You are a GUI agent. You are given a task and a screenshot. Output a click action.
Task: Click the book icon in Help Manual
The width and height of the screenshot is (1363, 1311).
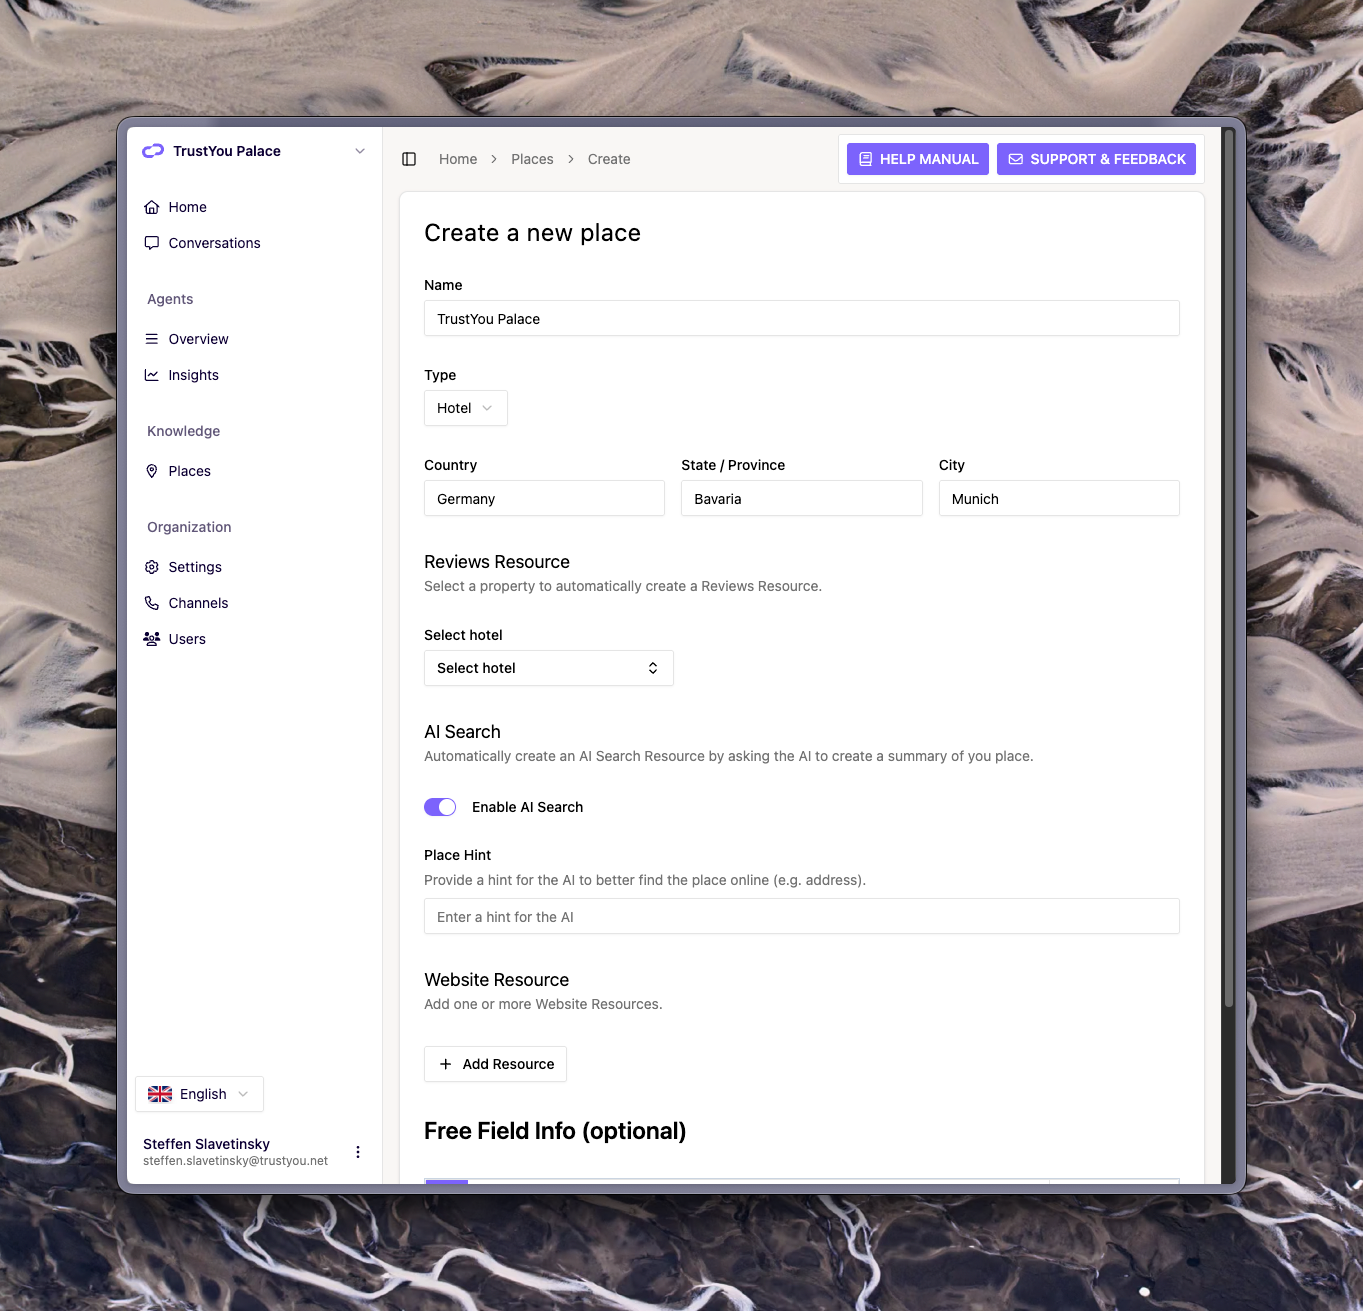[x=866, y=159]
